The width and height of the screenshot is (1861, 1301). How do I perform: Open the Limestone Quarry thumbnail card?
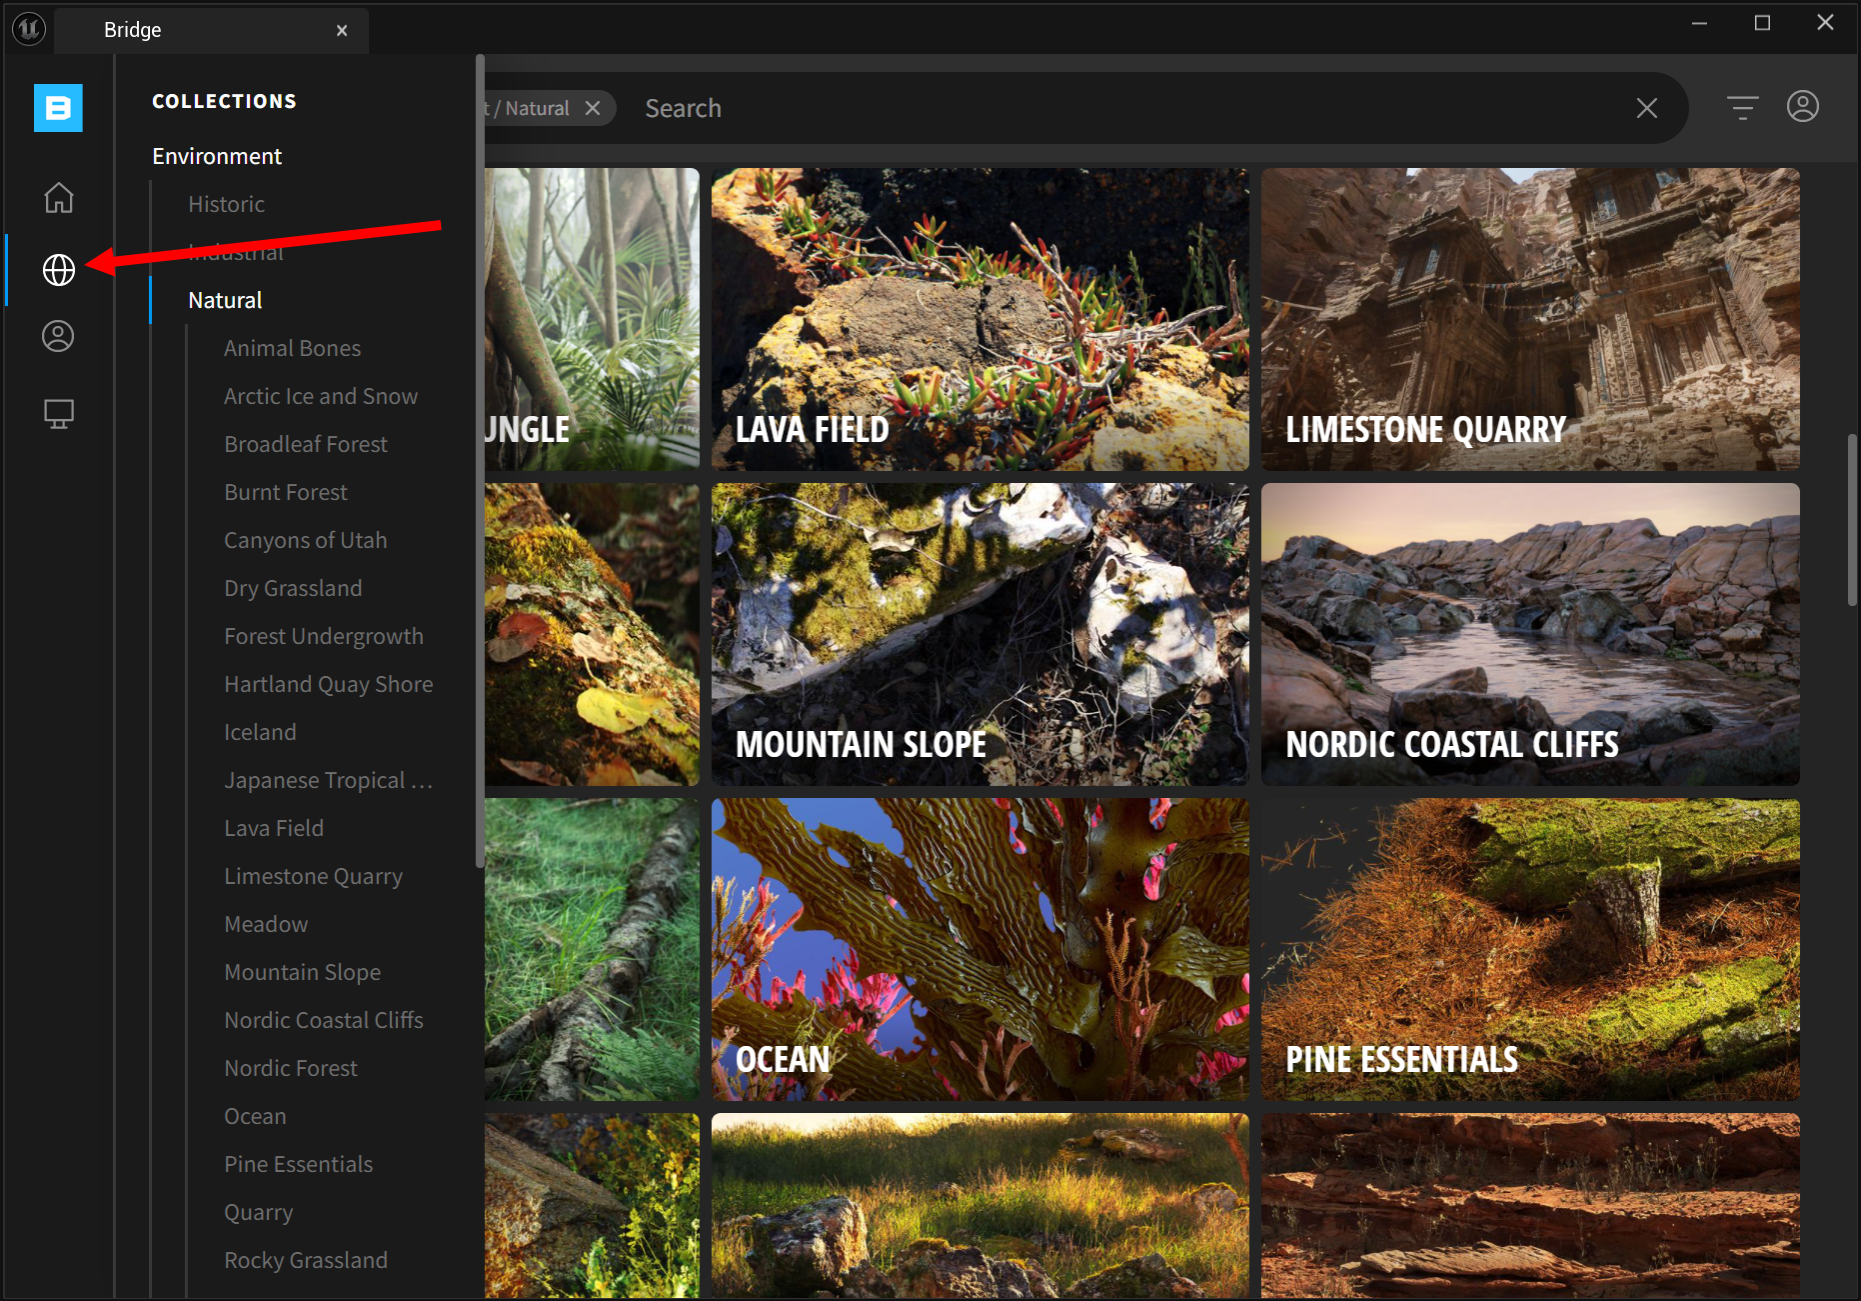click(x=1530, y=319)
